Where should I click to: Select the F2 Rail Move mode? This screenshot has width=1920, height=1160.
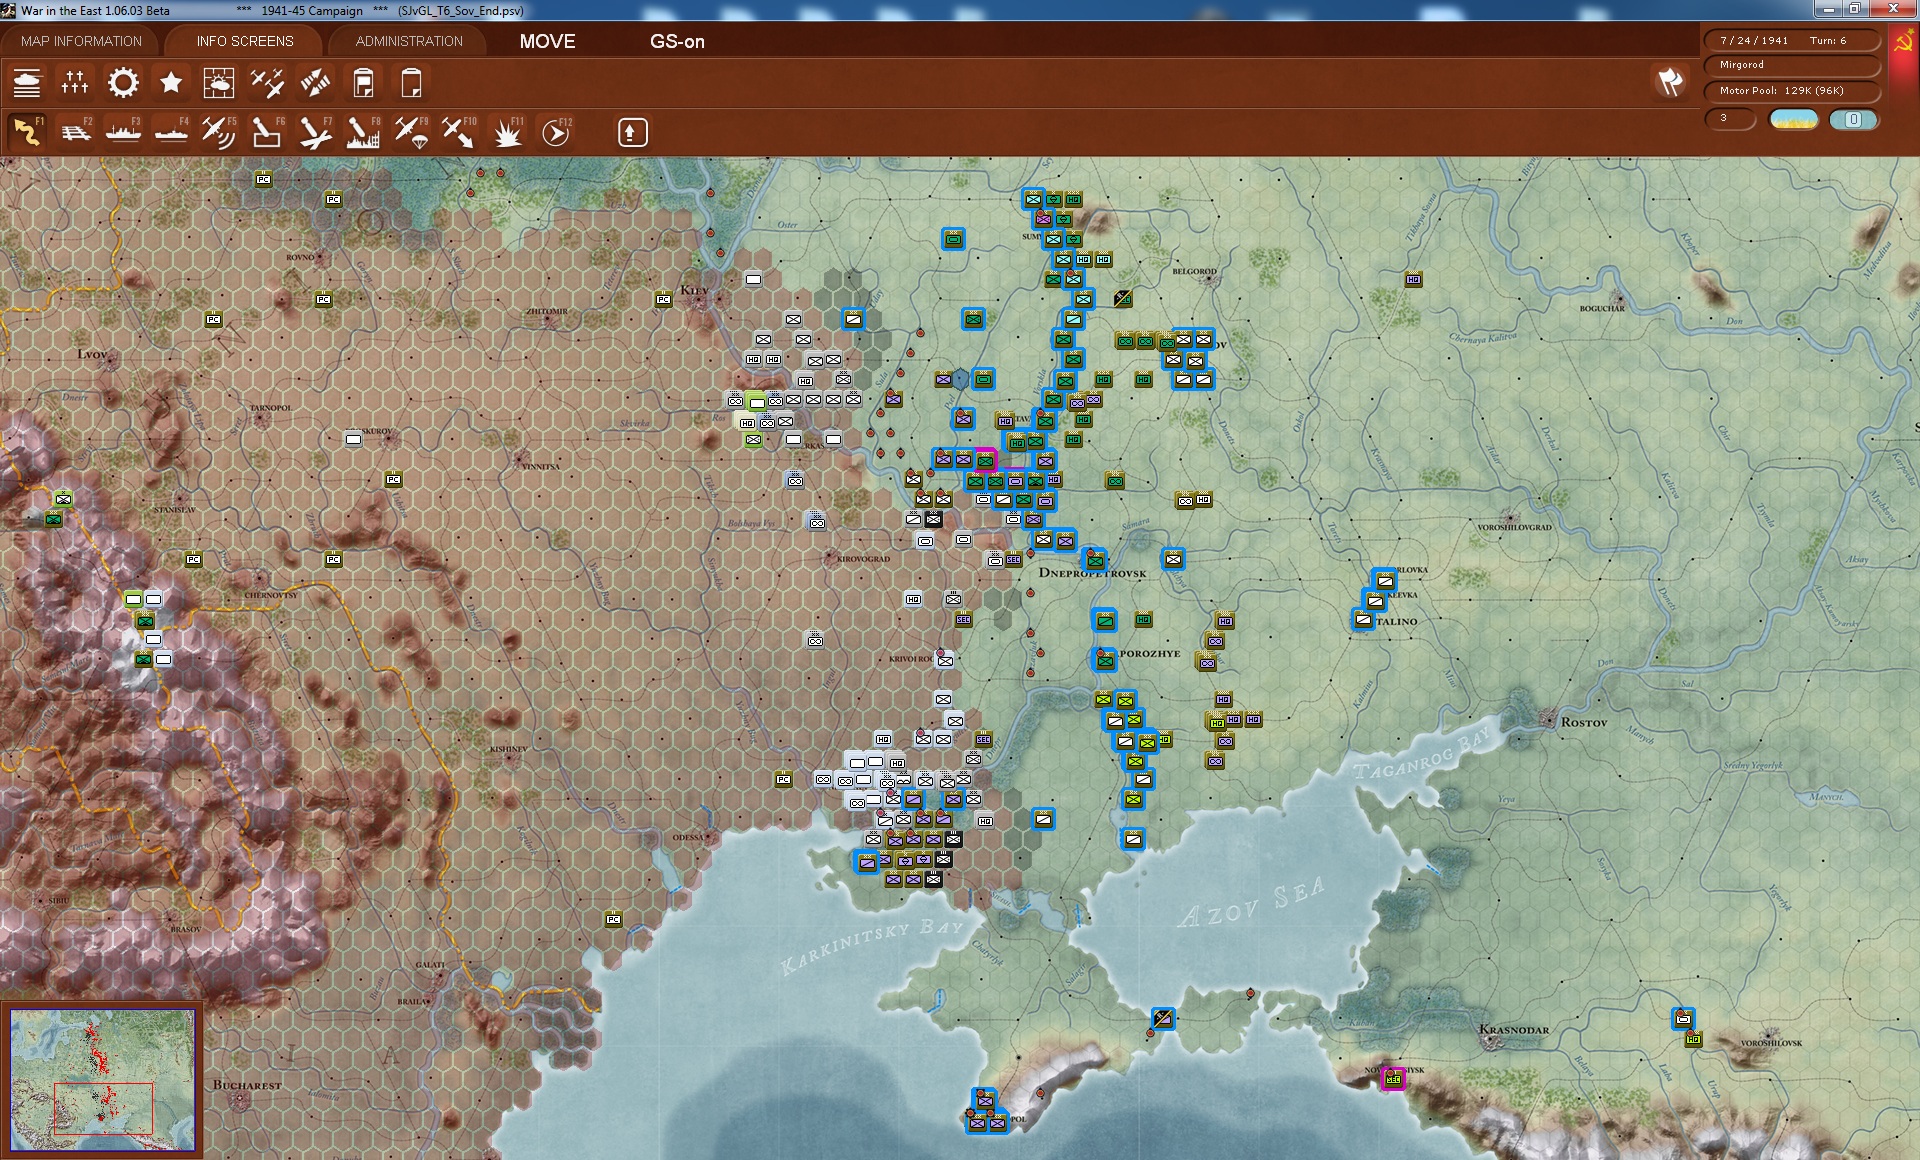point(75,132)
